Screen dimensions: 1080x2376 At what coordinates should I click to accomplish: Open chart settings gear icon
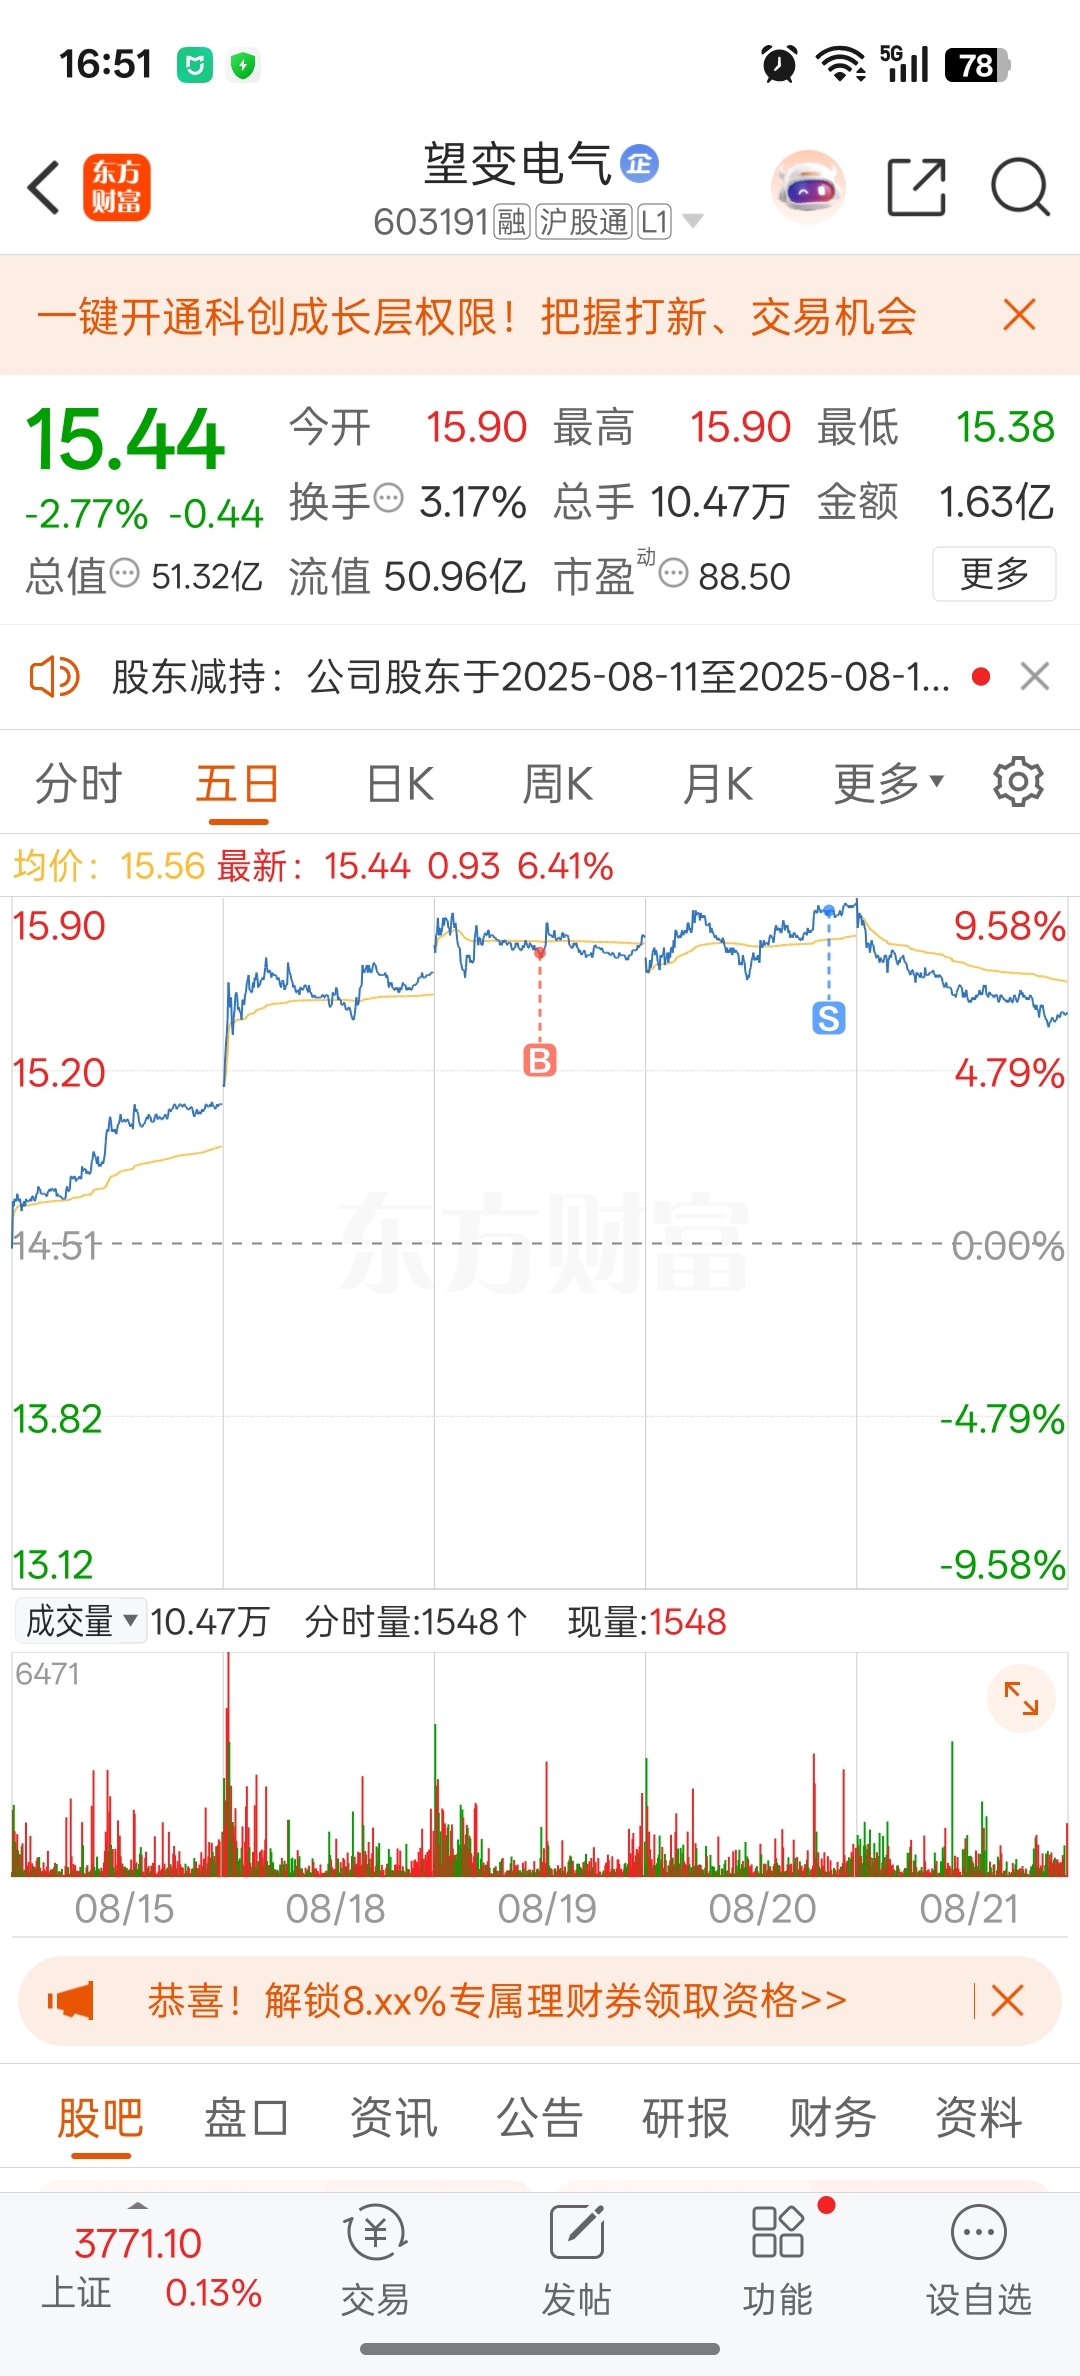(1018, 782)
